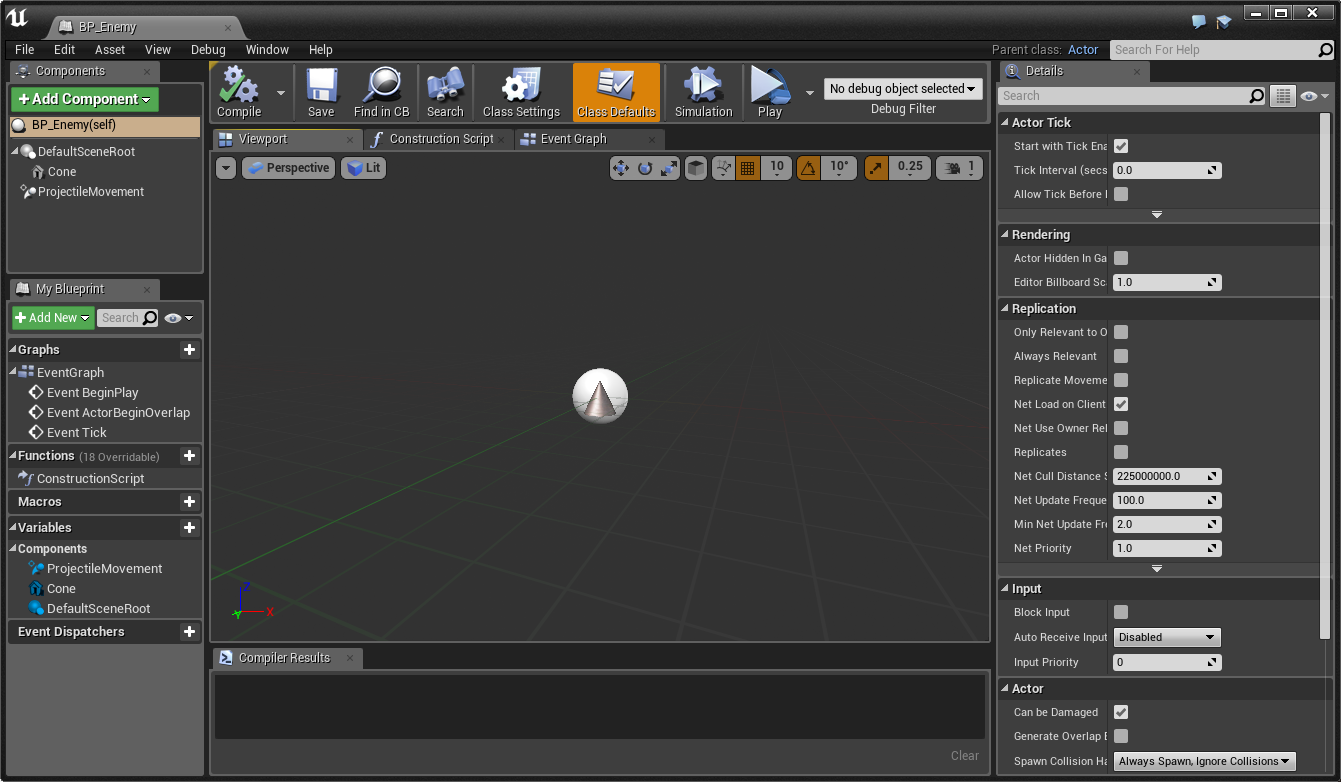This screenshot has width=1341, height=782.
Task: Toggle Class Defaults
Action: [x=616, y=92]
